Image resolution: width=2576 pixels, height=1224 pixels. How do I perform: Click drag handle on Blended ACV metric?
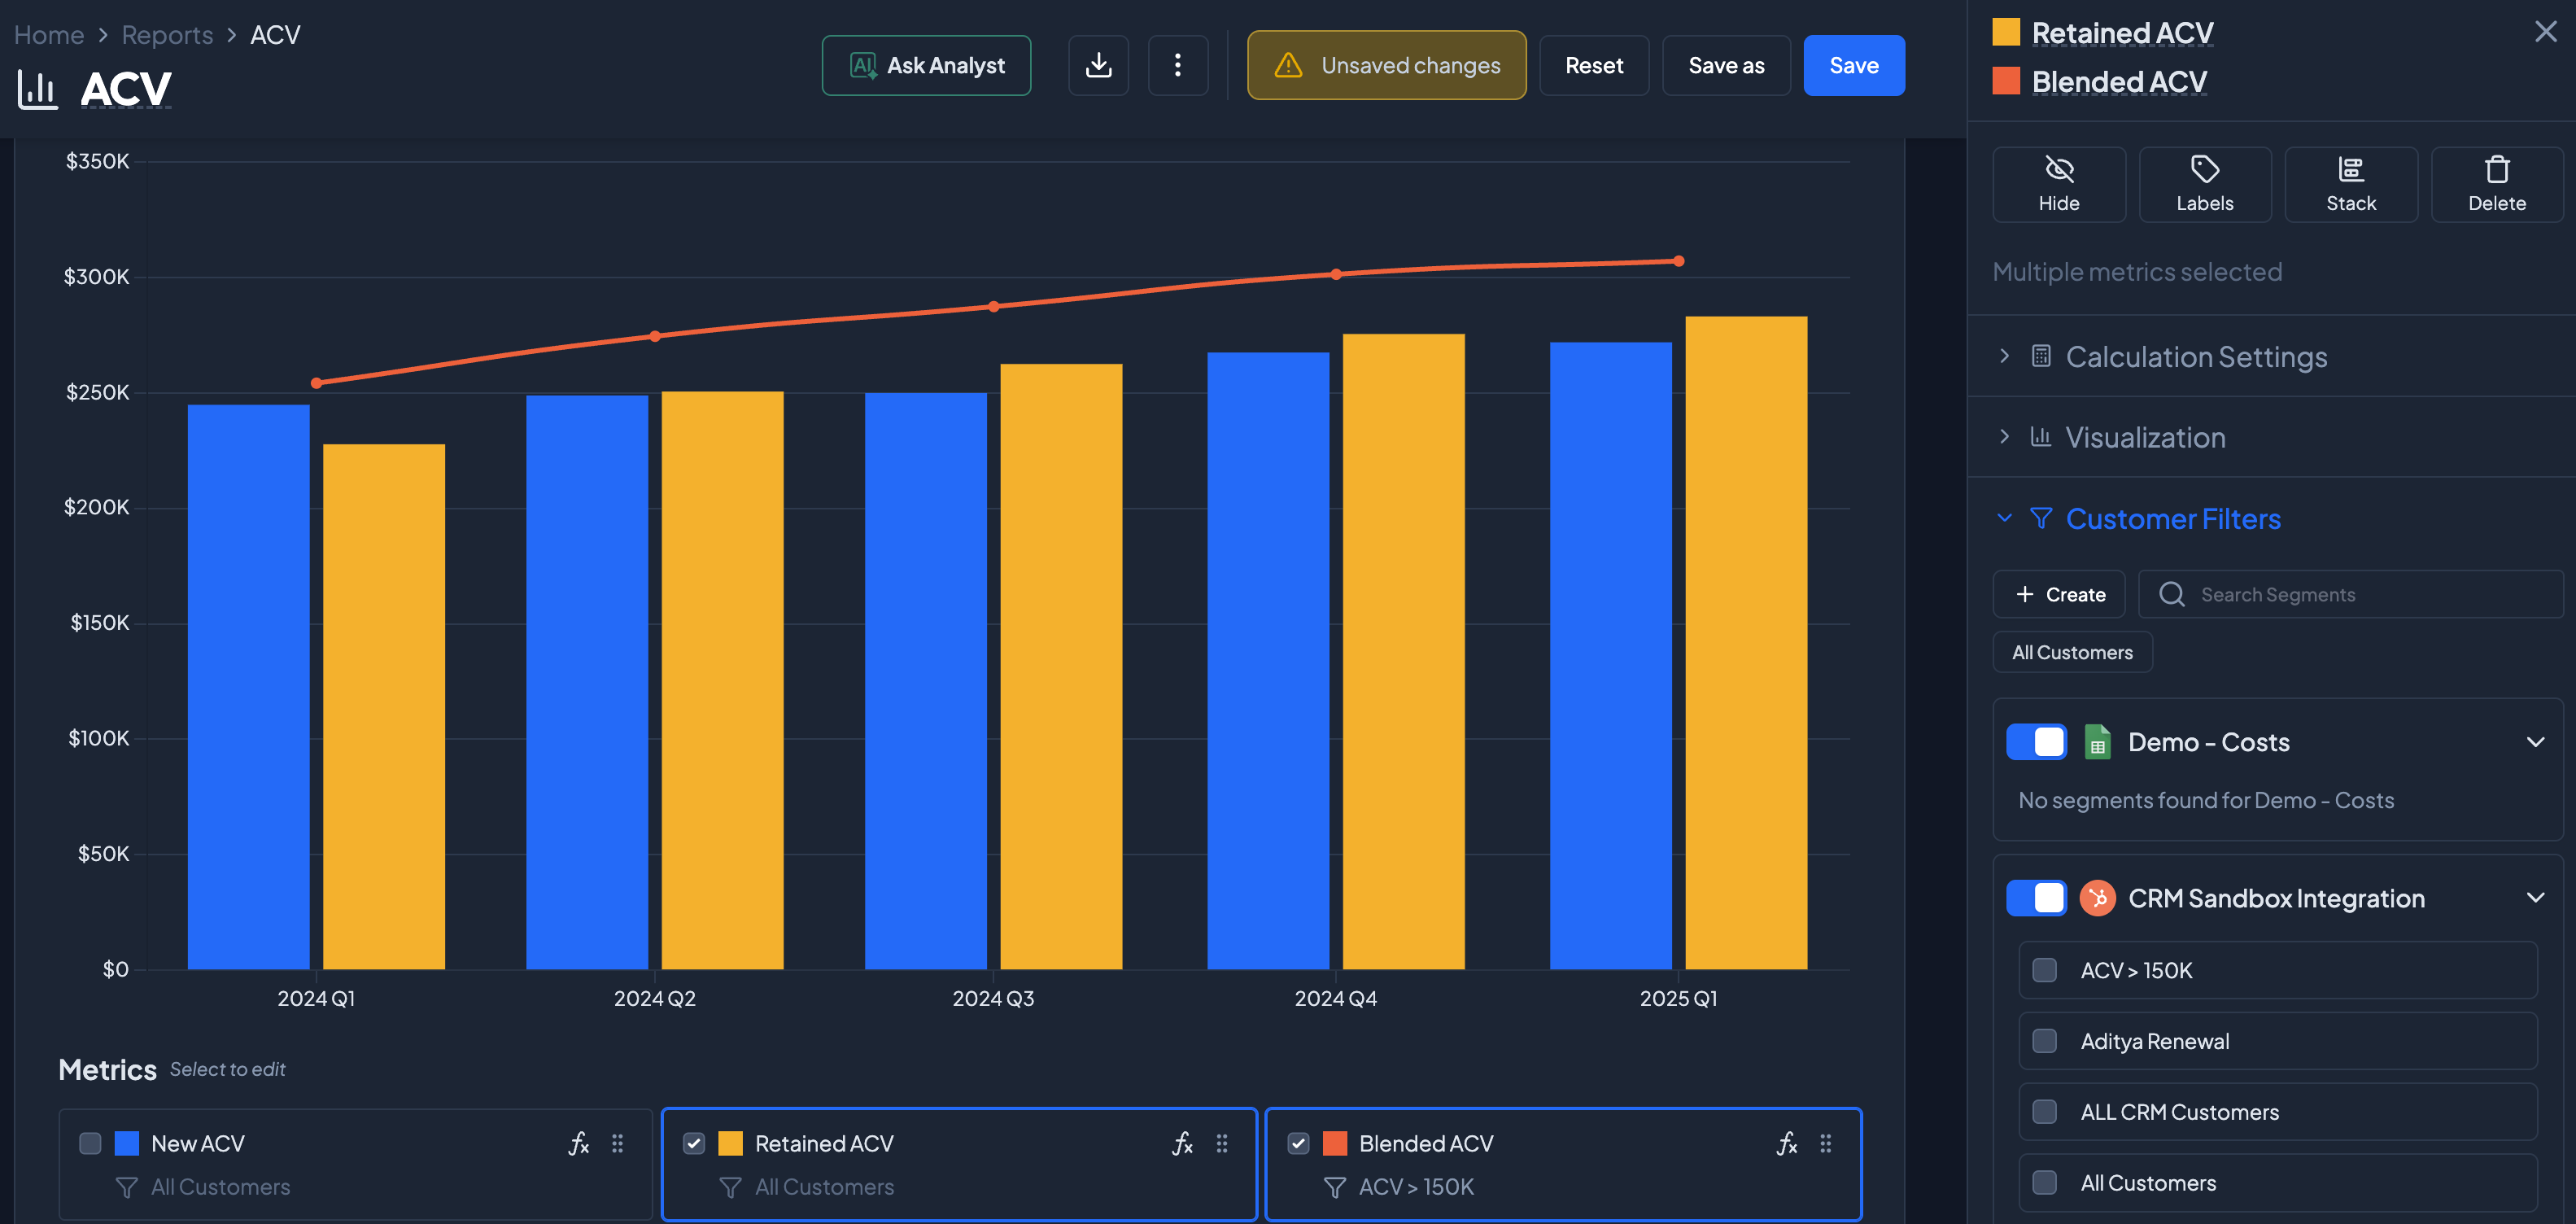(1825, 1143)
